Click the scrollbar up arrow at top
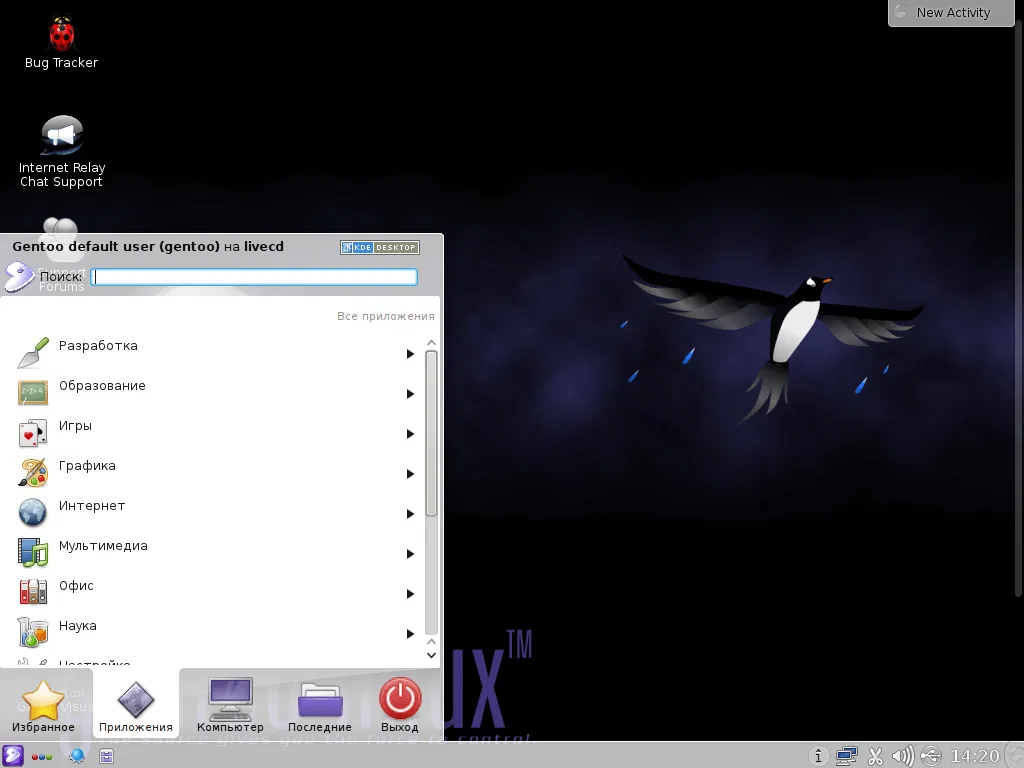The width and height of the screenshot is (1024, 768). pyautogui.click(x=431, y=343)
